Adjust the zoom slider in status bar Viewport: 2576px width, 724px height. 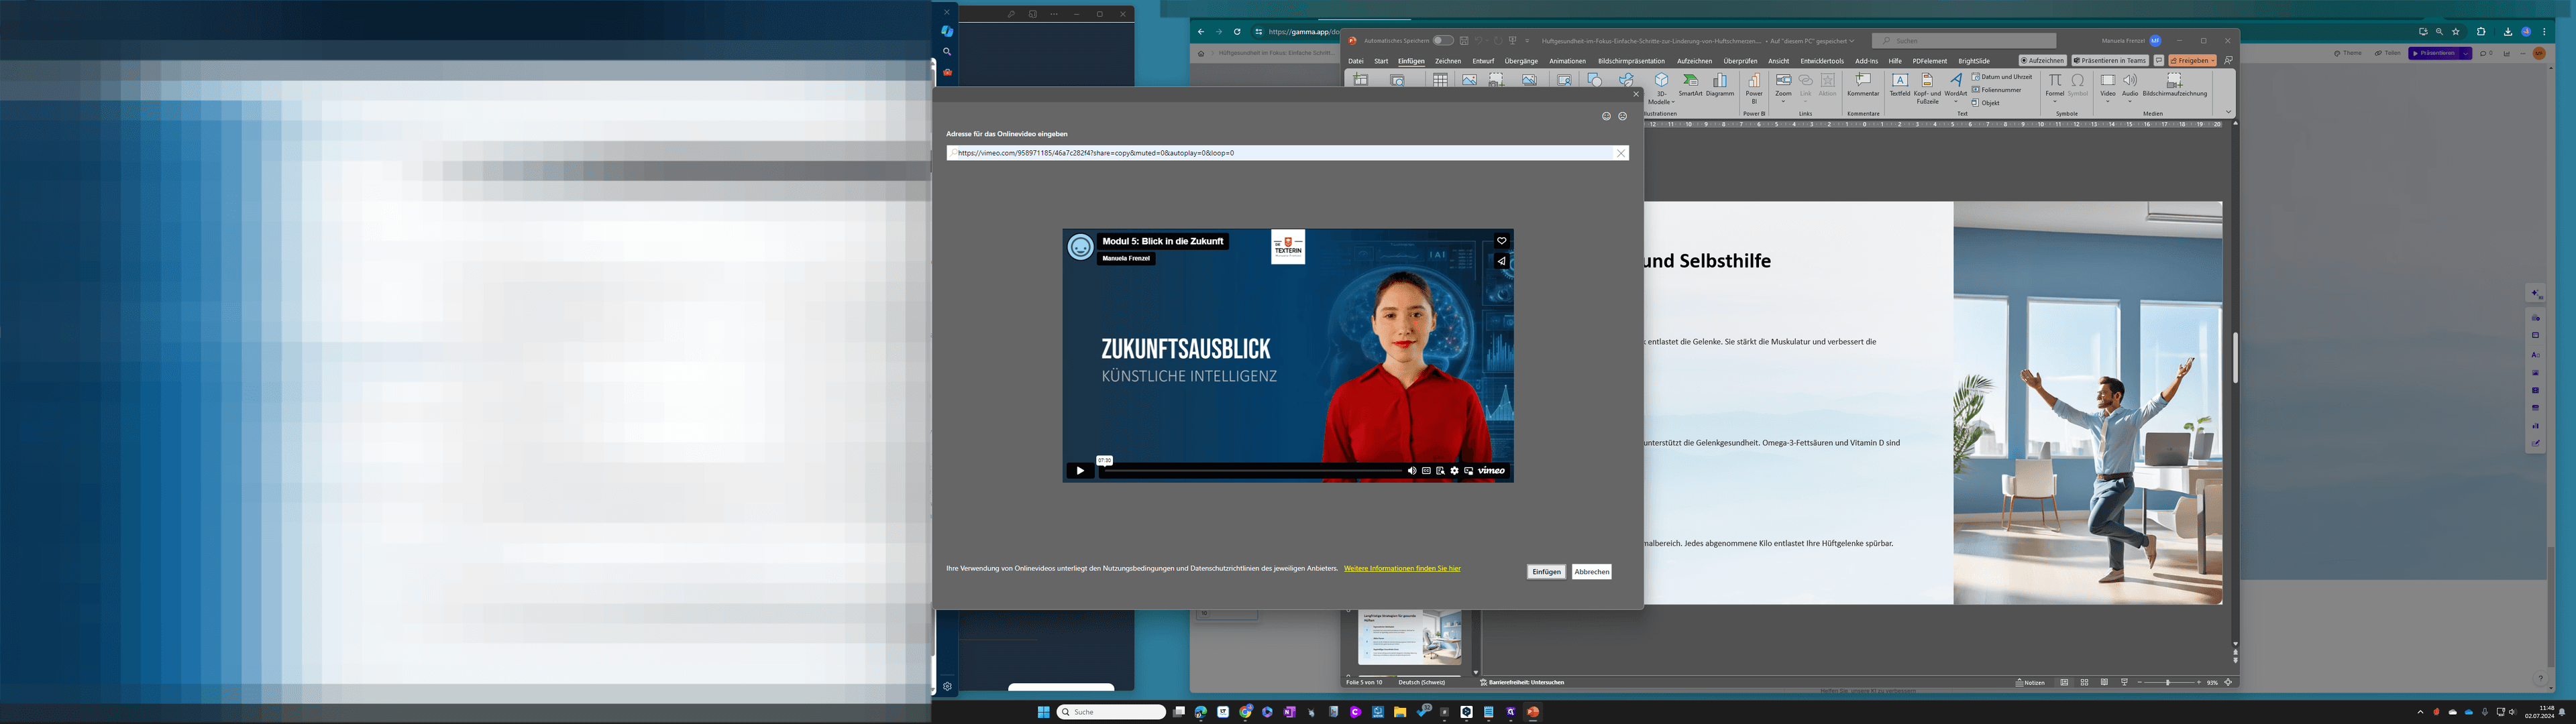2168,682
